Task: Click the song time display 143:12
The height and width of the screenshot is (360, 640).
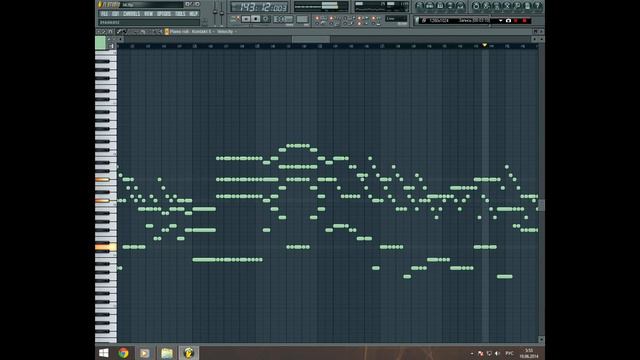Action: click(259, 7)
